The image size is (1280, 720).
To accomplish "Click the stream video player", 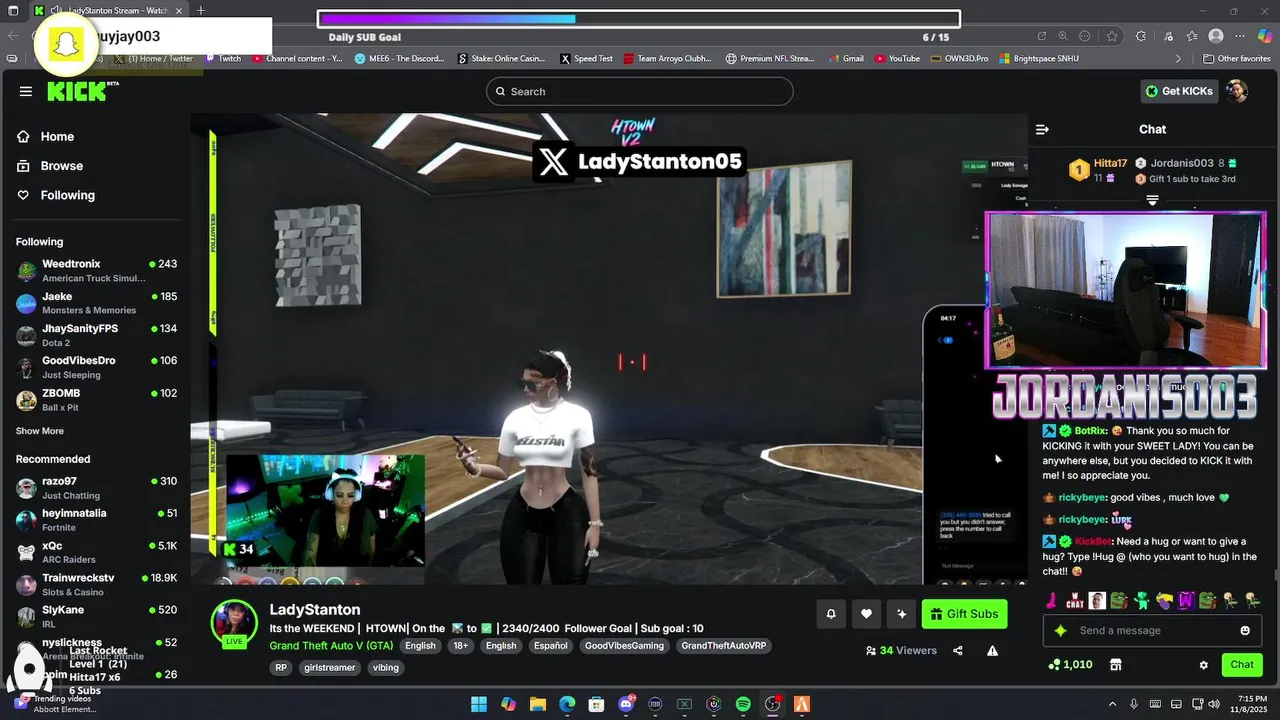I will pyautogui.click(x=609, y=349).
